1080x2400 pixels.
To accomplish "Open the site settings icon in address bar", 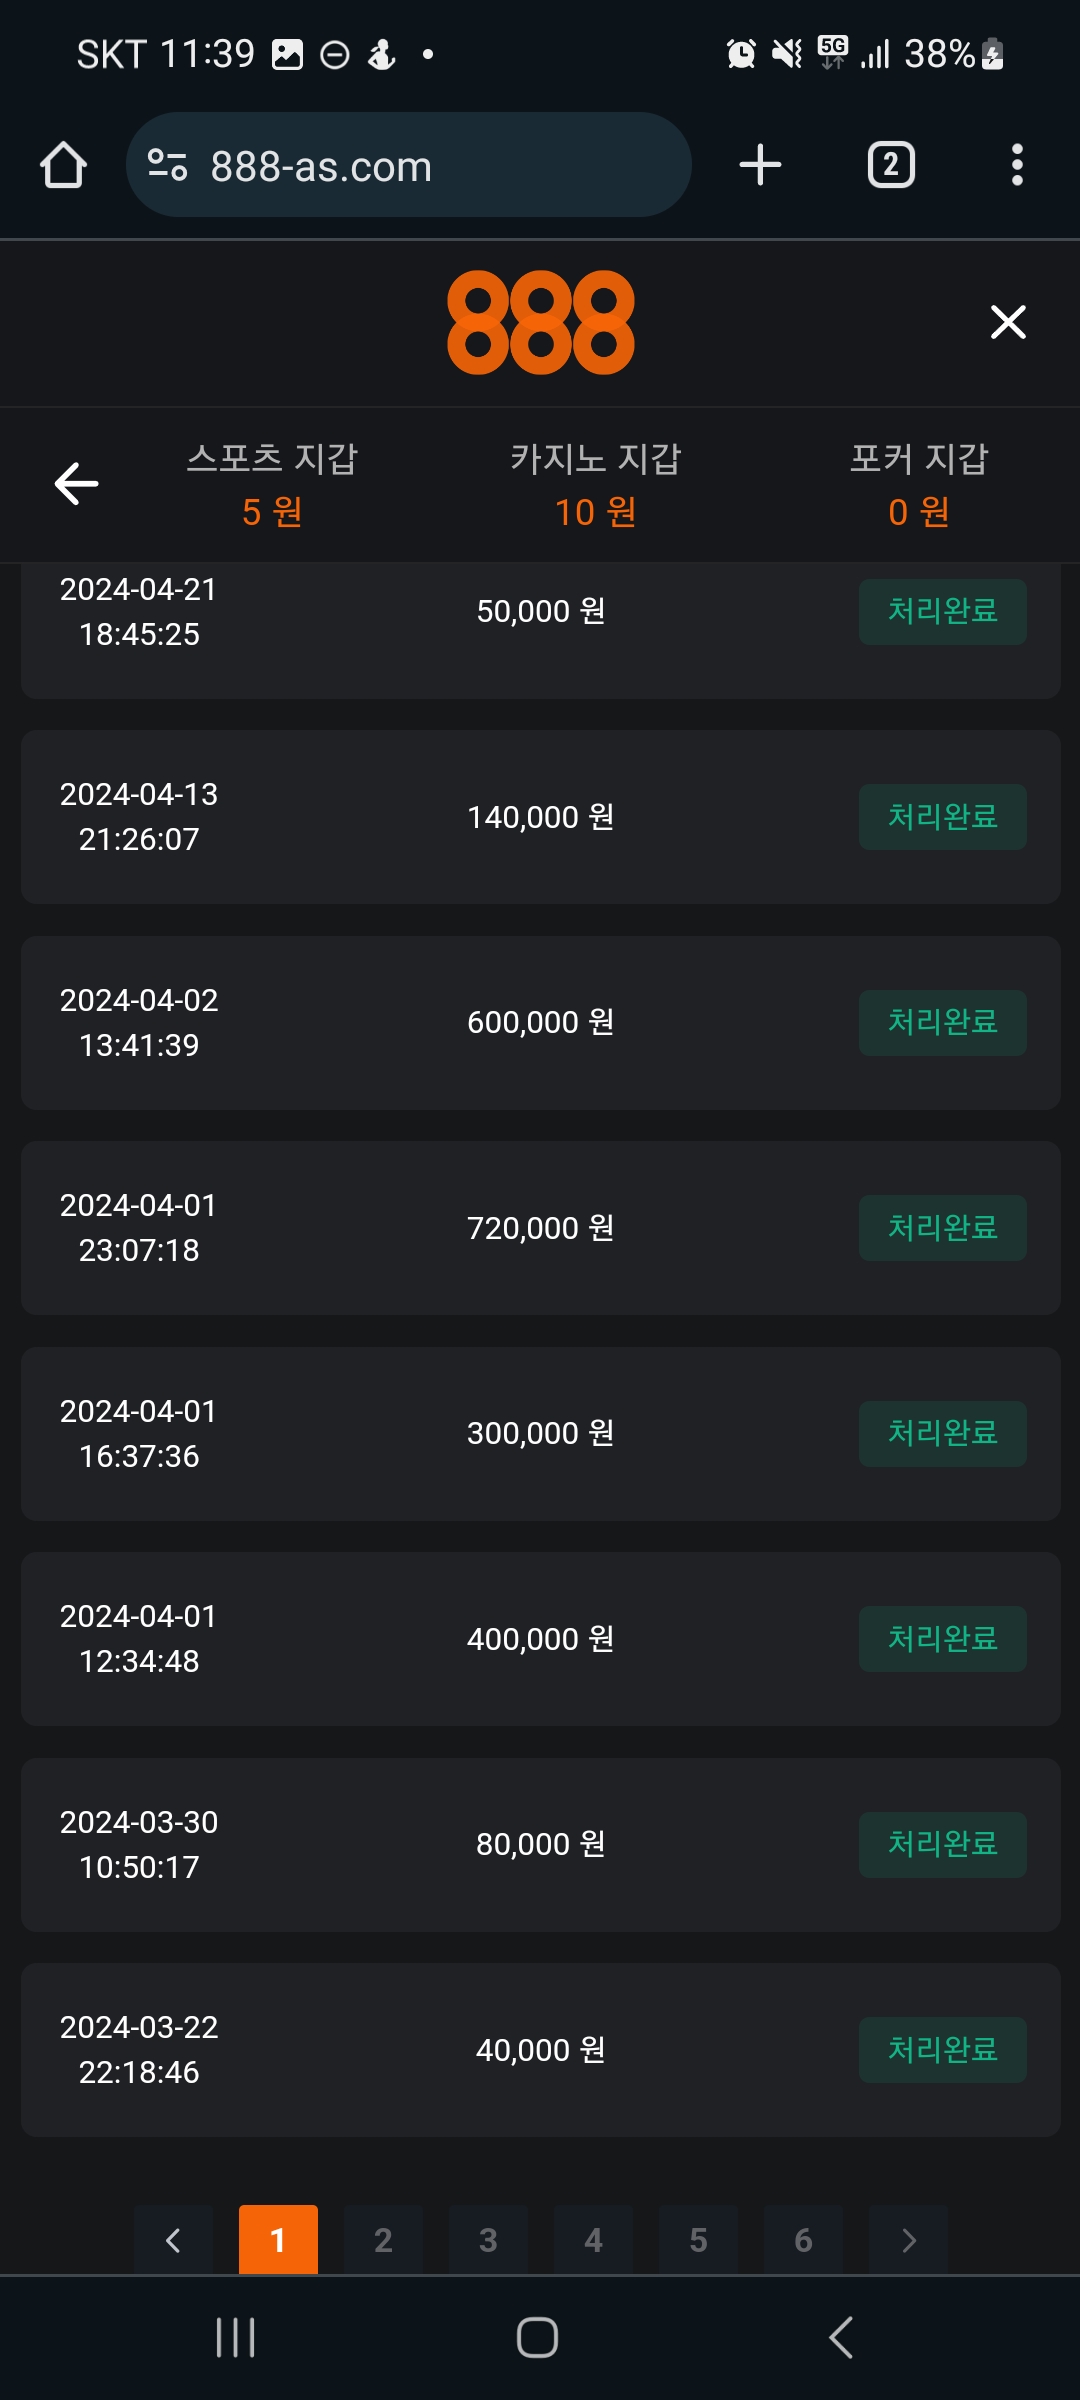I will point(167,165).
